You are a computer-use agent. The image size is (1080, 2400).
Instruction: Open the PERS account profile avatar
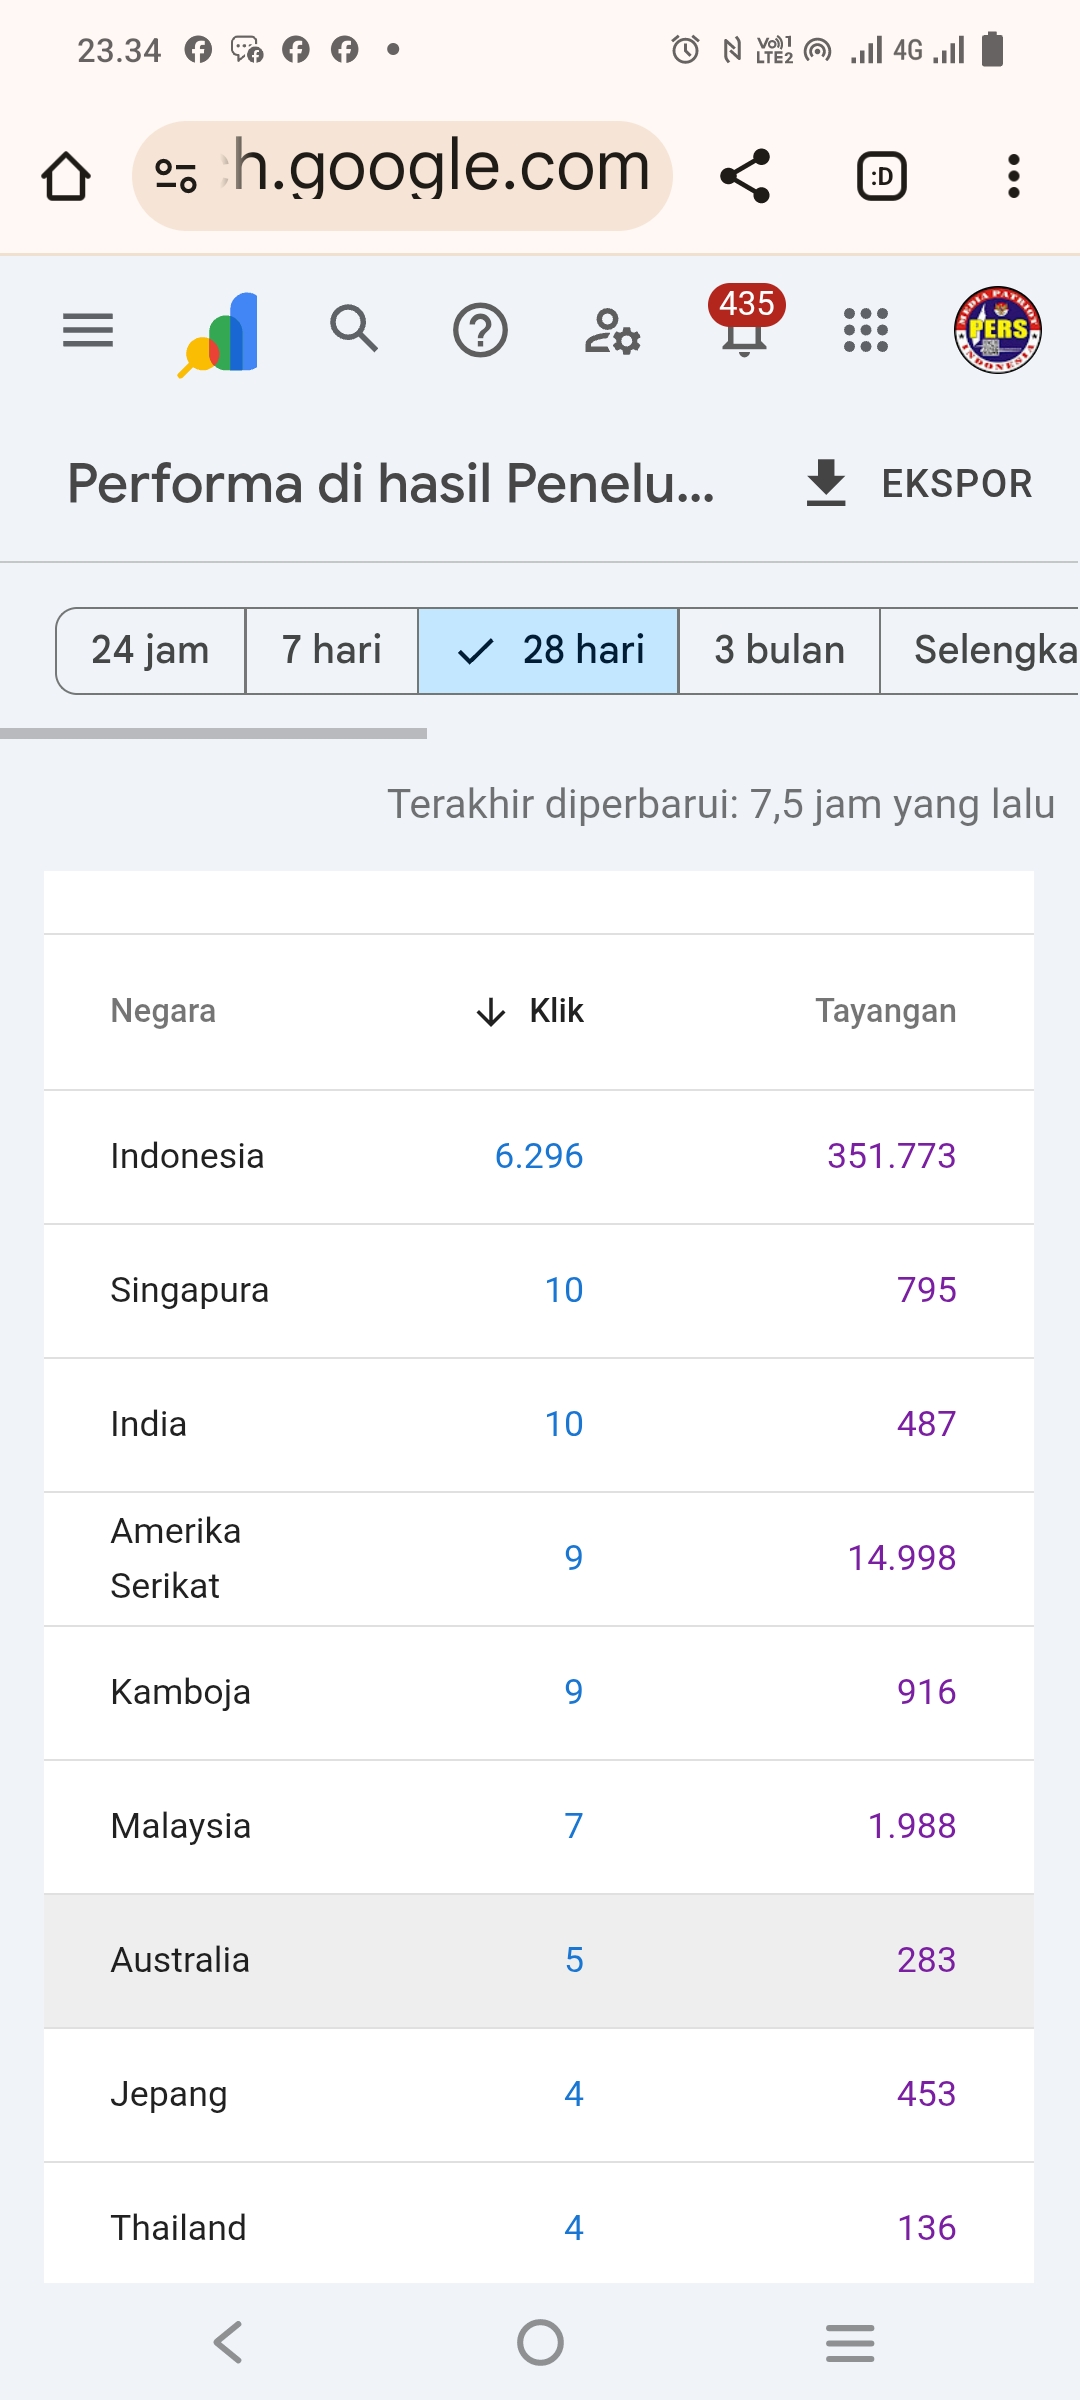pyautogui.click(x=997, y=330)
